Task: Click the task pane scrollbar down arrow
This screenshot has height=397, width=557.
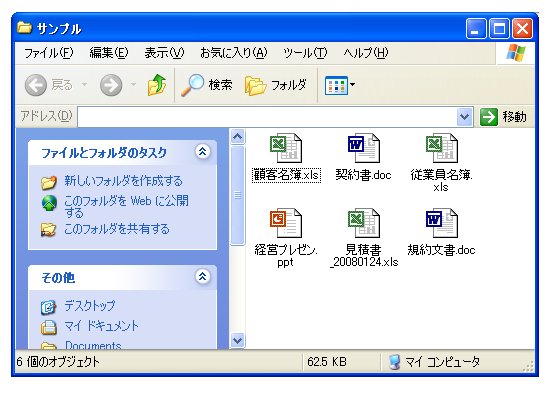Action: (x=238, y=341)
